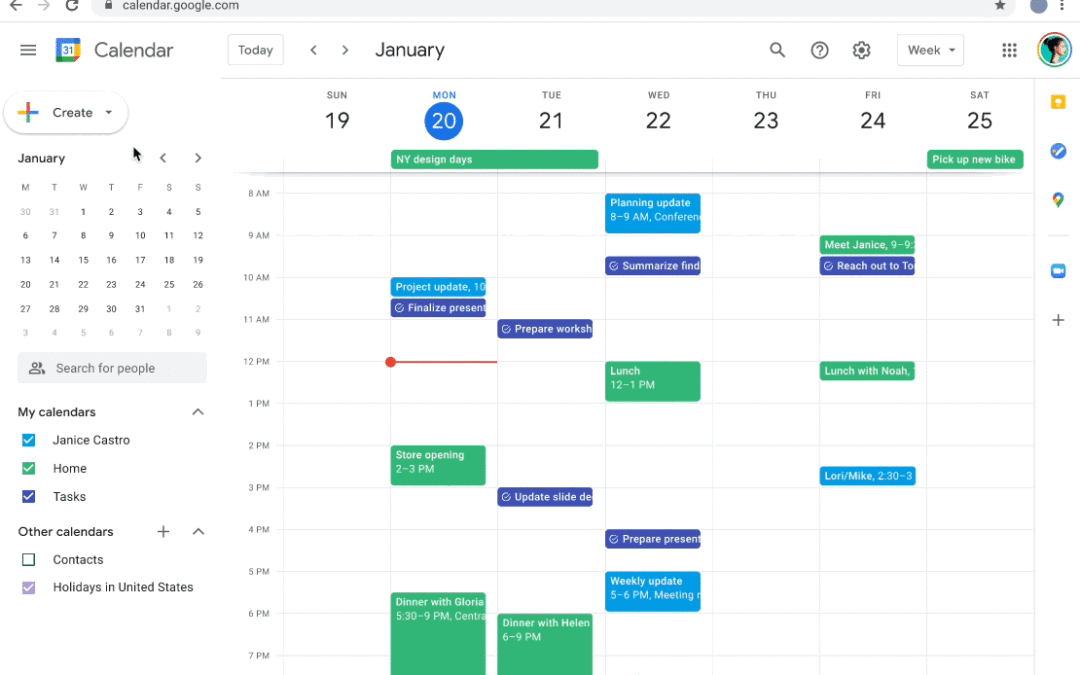Open Google Keep in side panel

coord(1058,102)
